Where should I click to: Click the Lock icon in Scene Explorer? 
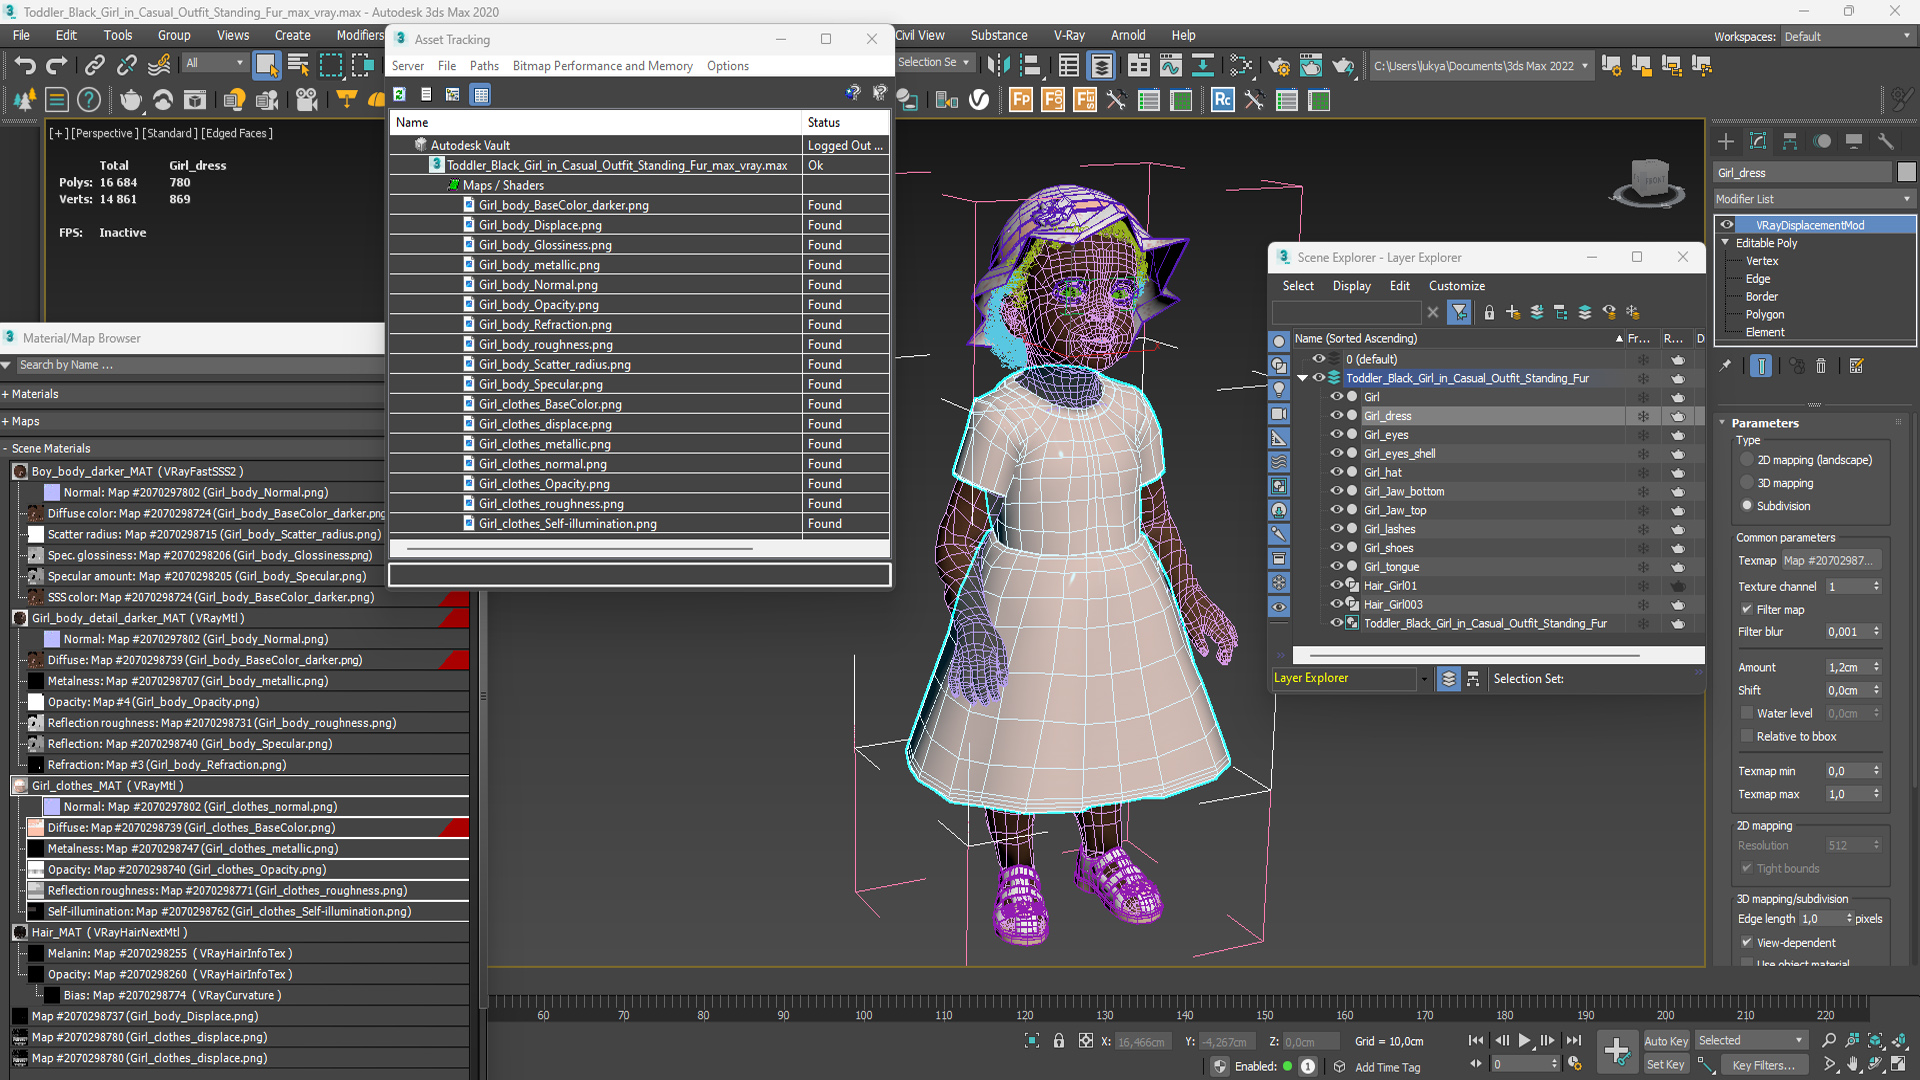coord(1489,313)
